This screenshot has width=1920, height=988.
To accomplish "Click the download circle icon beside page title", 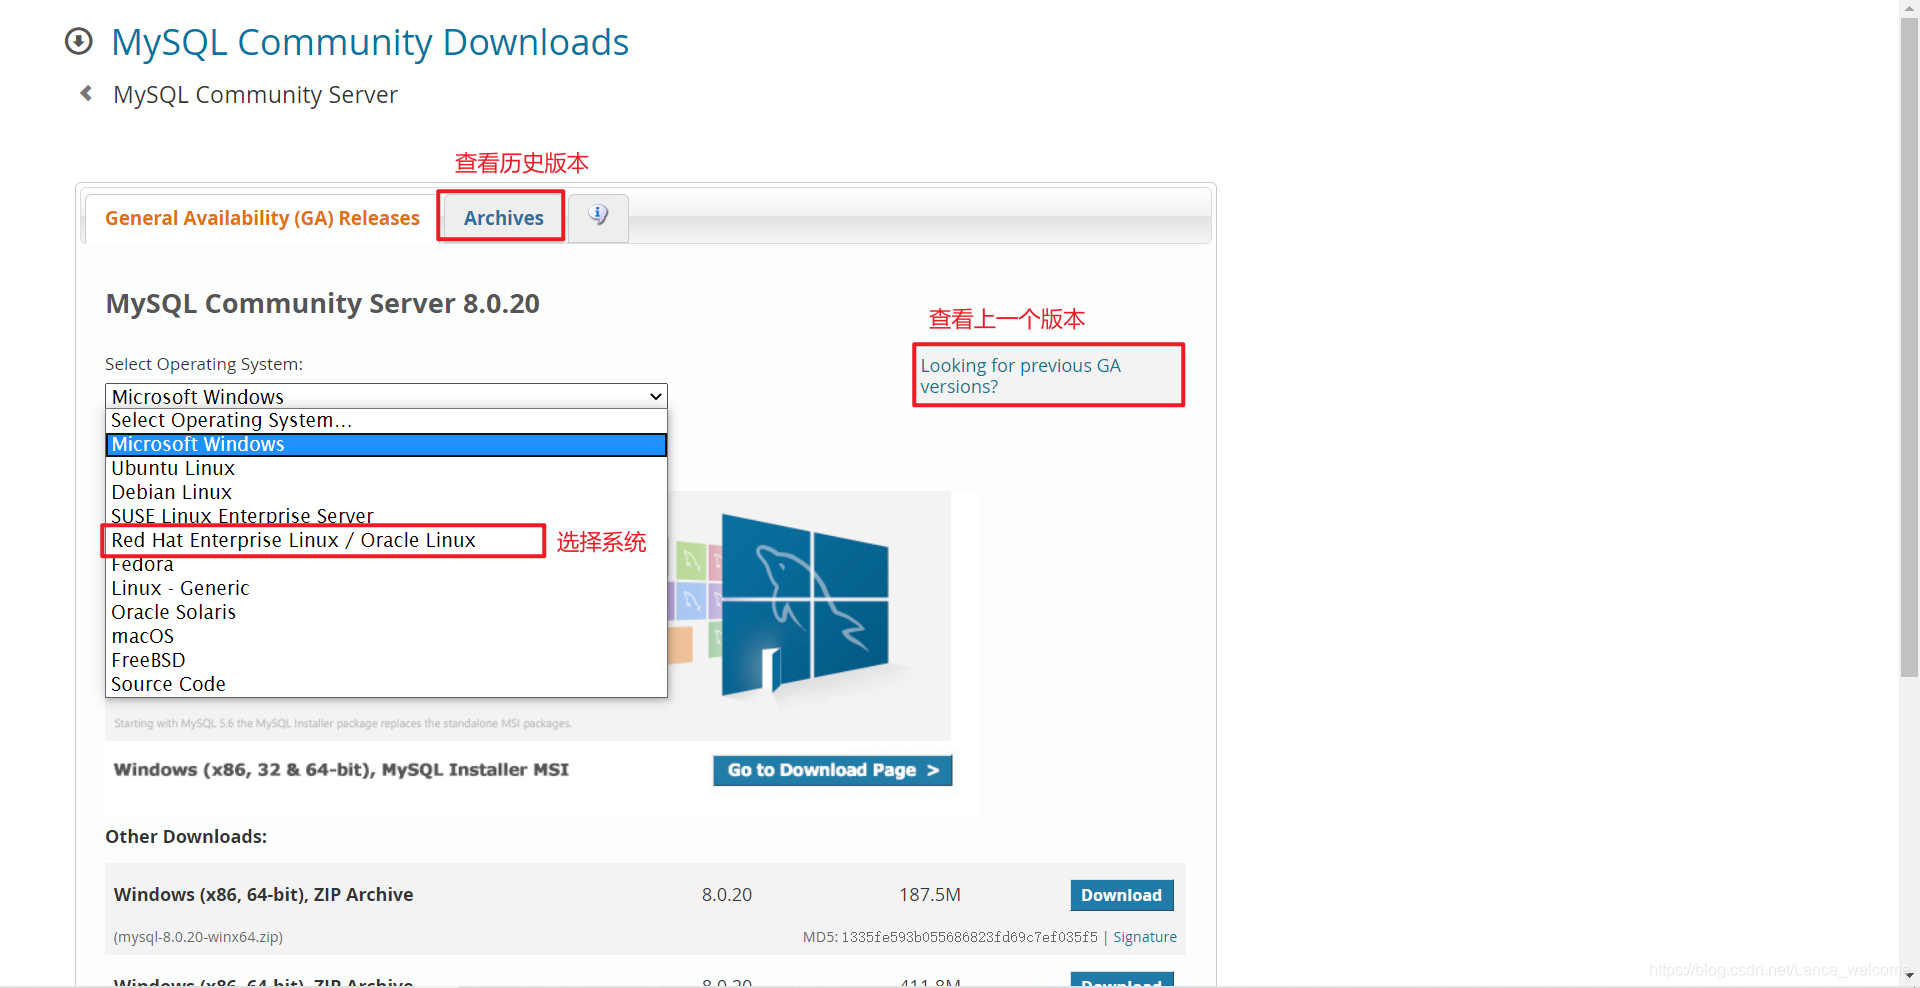I will pyautogui.click(x=78, y=41).
